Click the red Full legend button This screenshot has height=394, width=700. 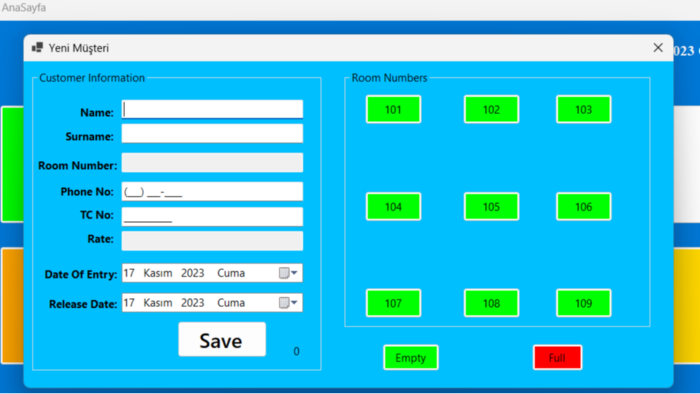[557, 357]
